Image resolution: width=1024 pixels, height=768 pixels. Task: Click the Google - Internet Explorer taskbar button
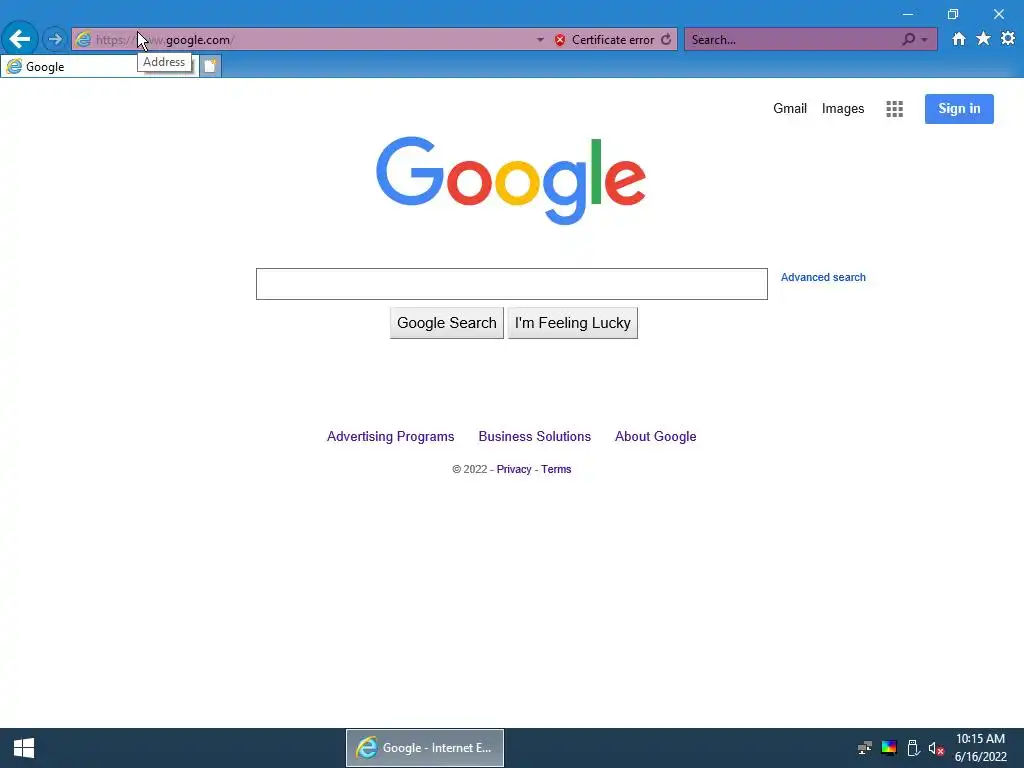[424, 748]
